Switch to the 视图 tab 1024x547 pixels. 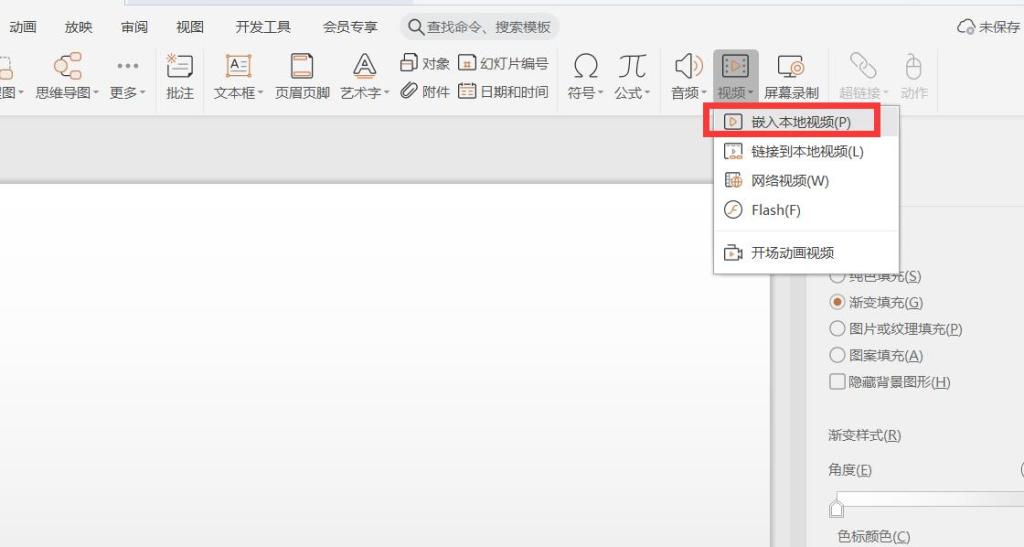pyautogui.click(x=190, y=27)
